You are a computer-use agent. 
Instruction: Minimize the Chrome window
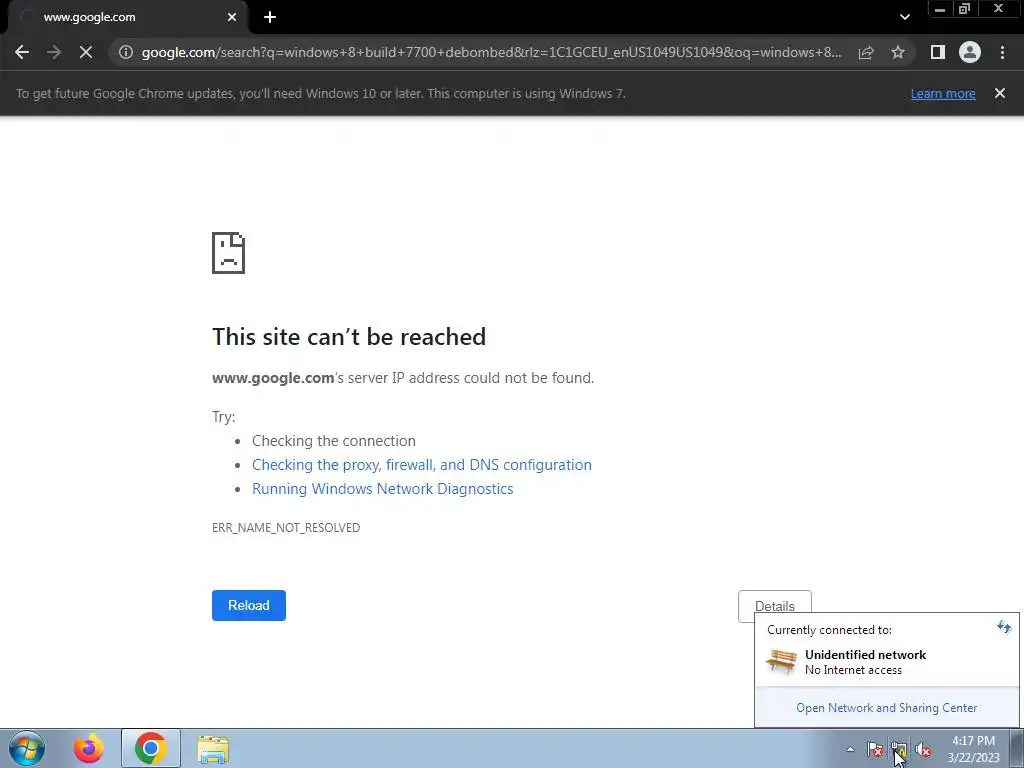940,9
